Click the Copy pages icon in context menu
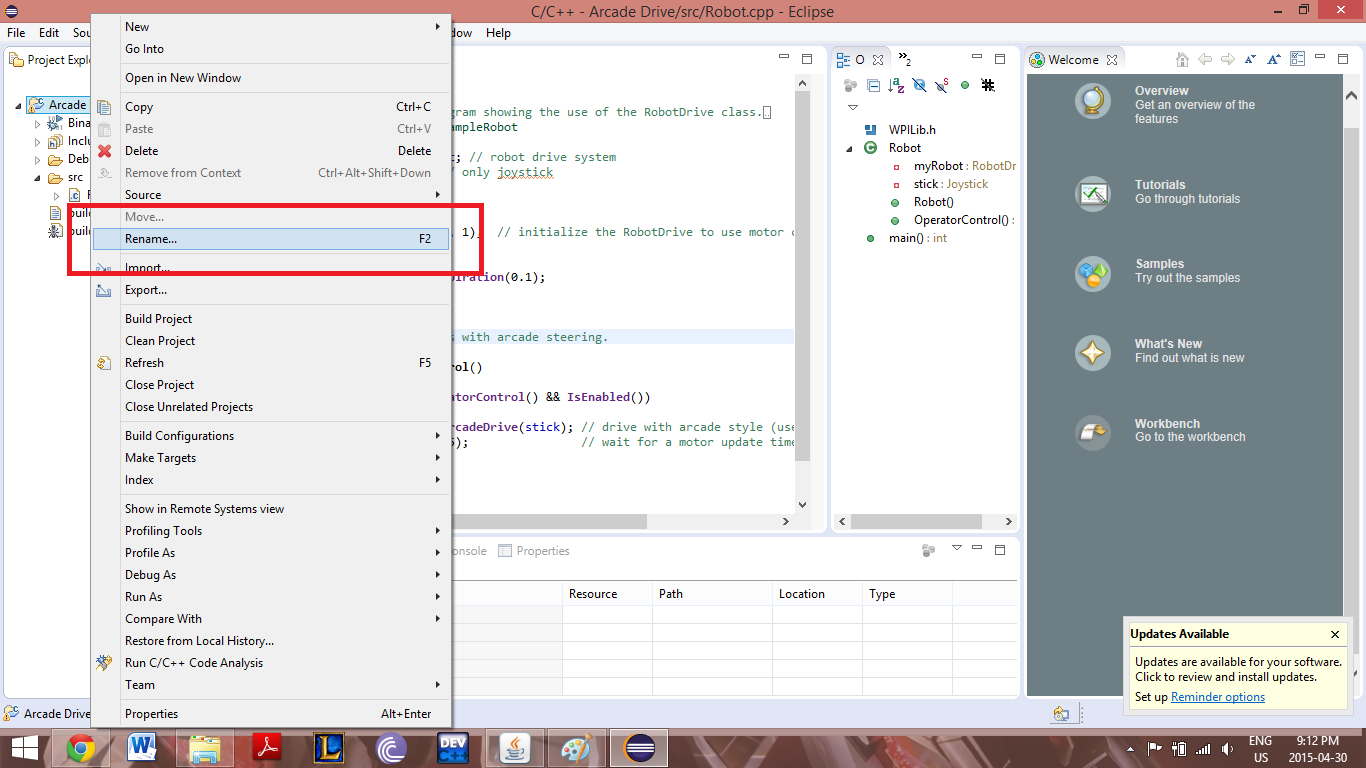Screen dimensions: 1366x768 tap(104, 107)
